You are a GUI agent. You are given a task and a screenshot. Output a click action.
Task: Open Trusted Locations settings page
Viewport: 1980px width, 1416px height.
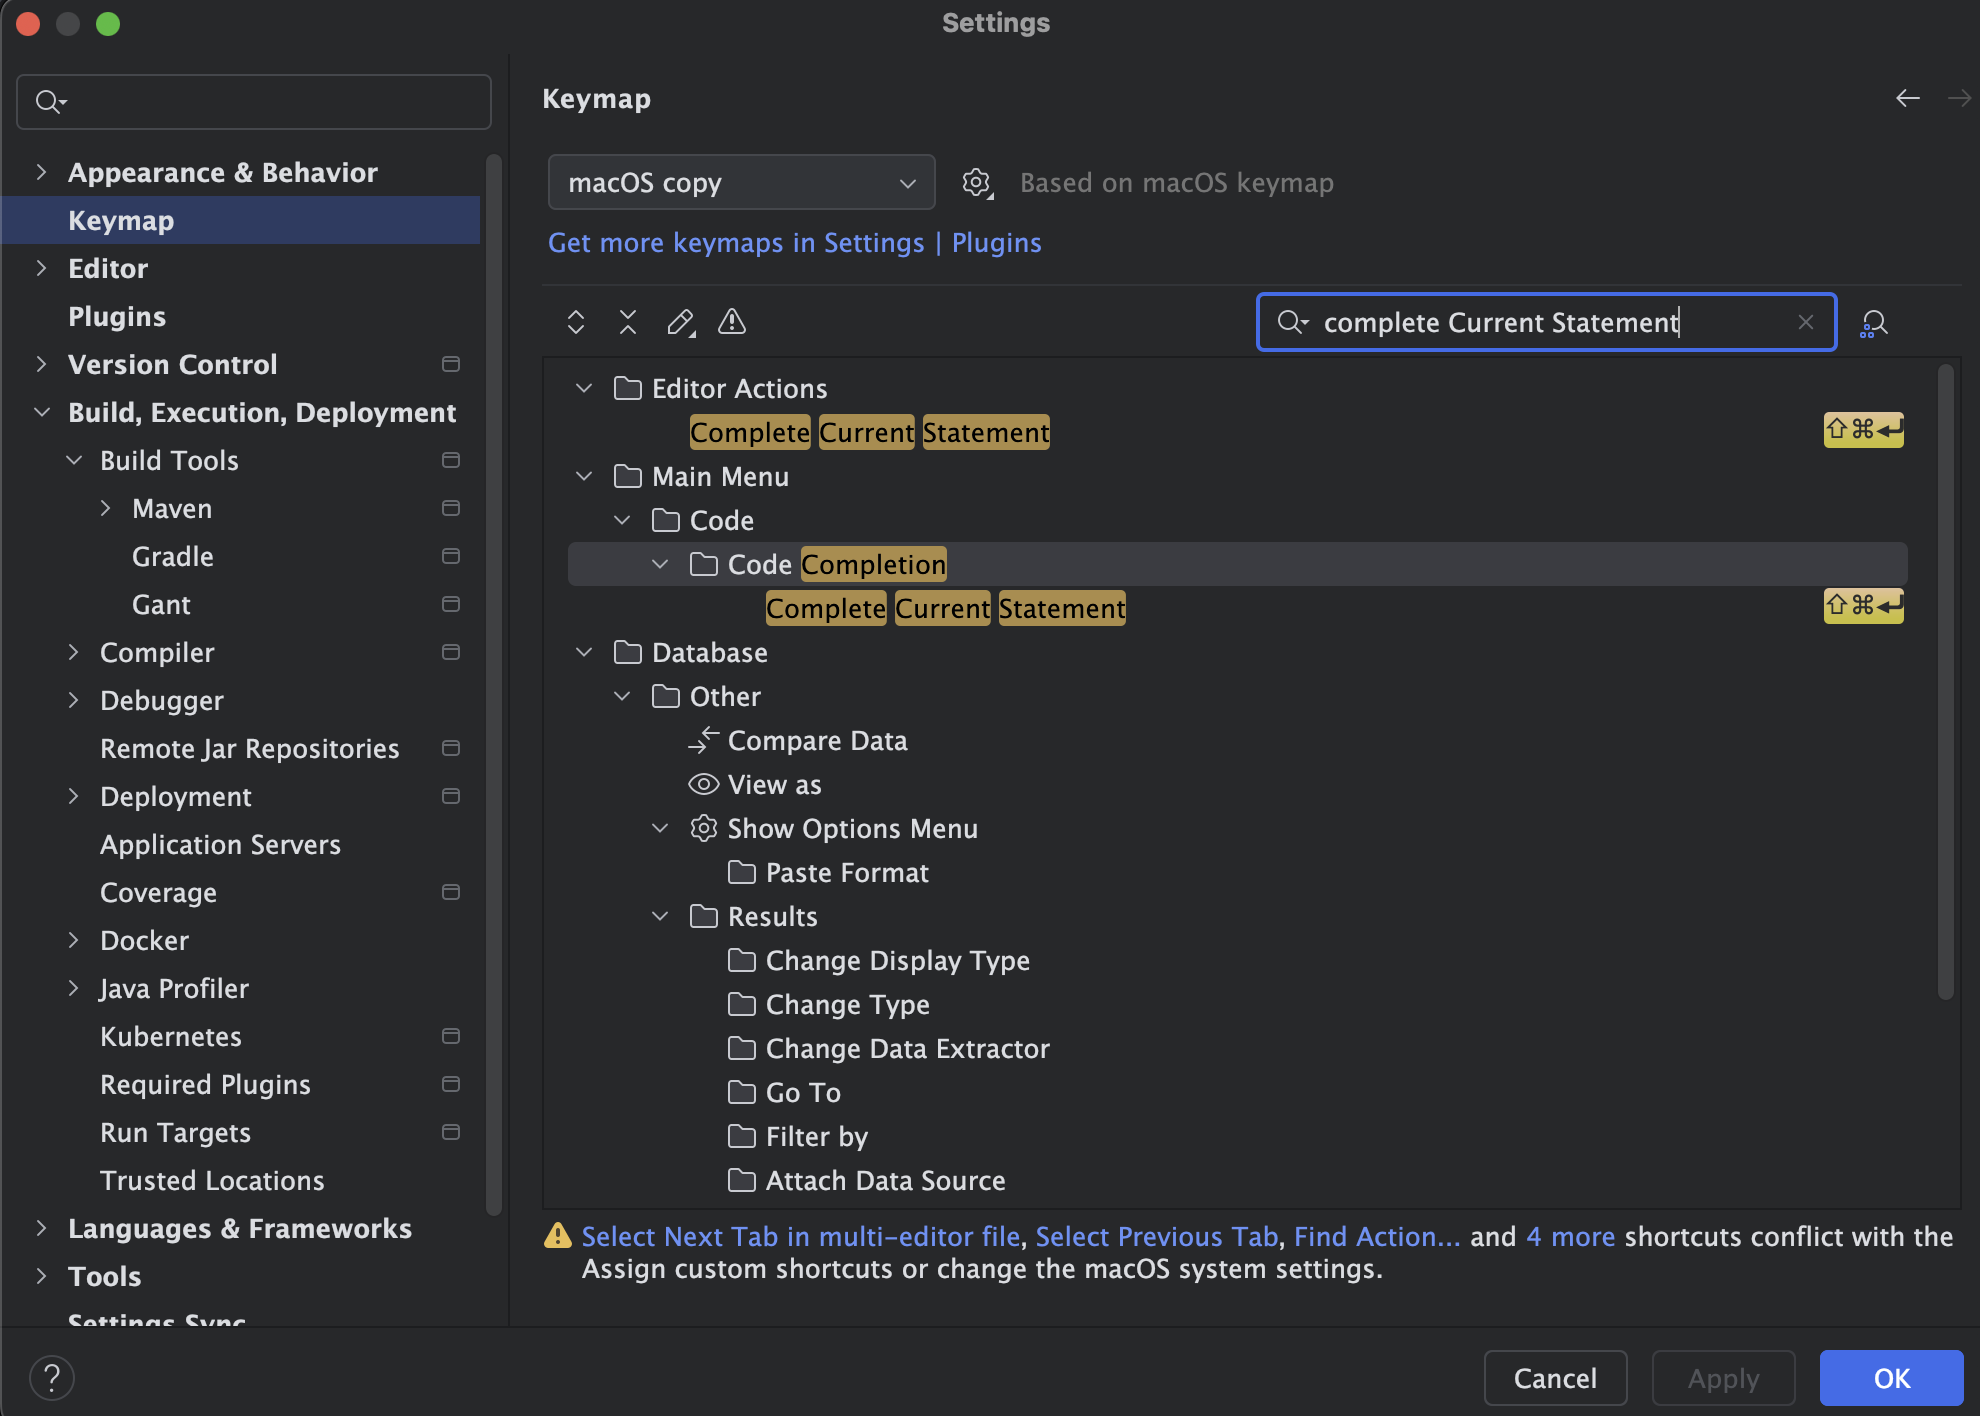[x=212, y=1180]
